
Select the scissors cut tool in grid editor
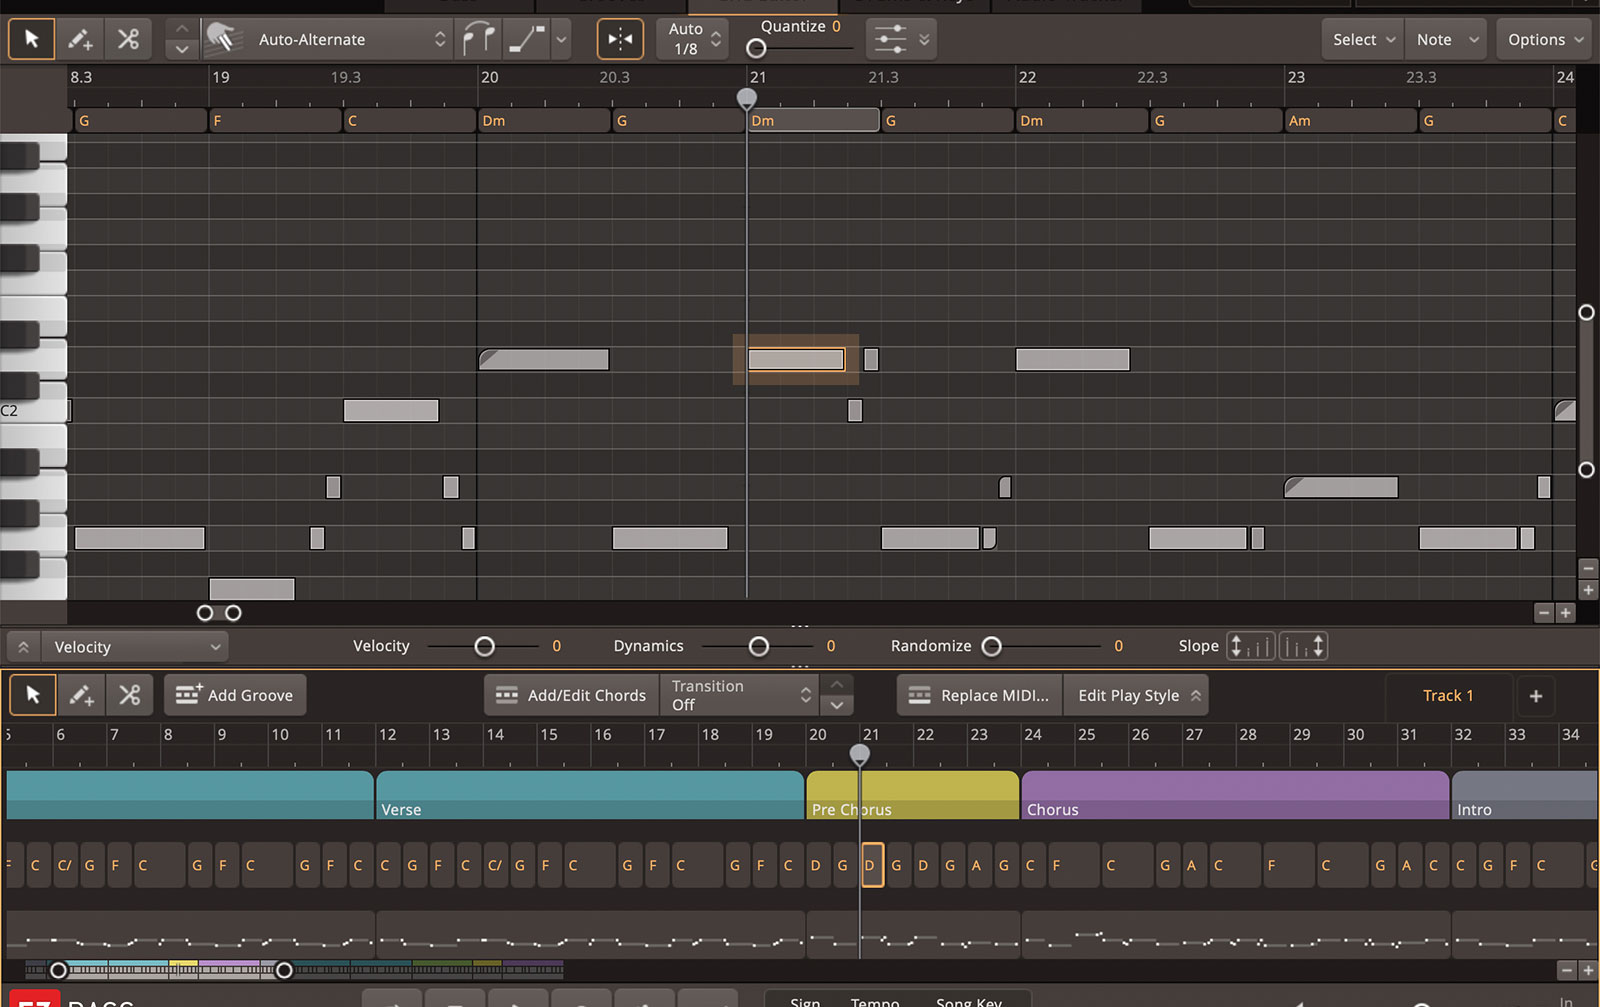click(x=128, y=39)
